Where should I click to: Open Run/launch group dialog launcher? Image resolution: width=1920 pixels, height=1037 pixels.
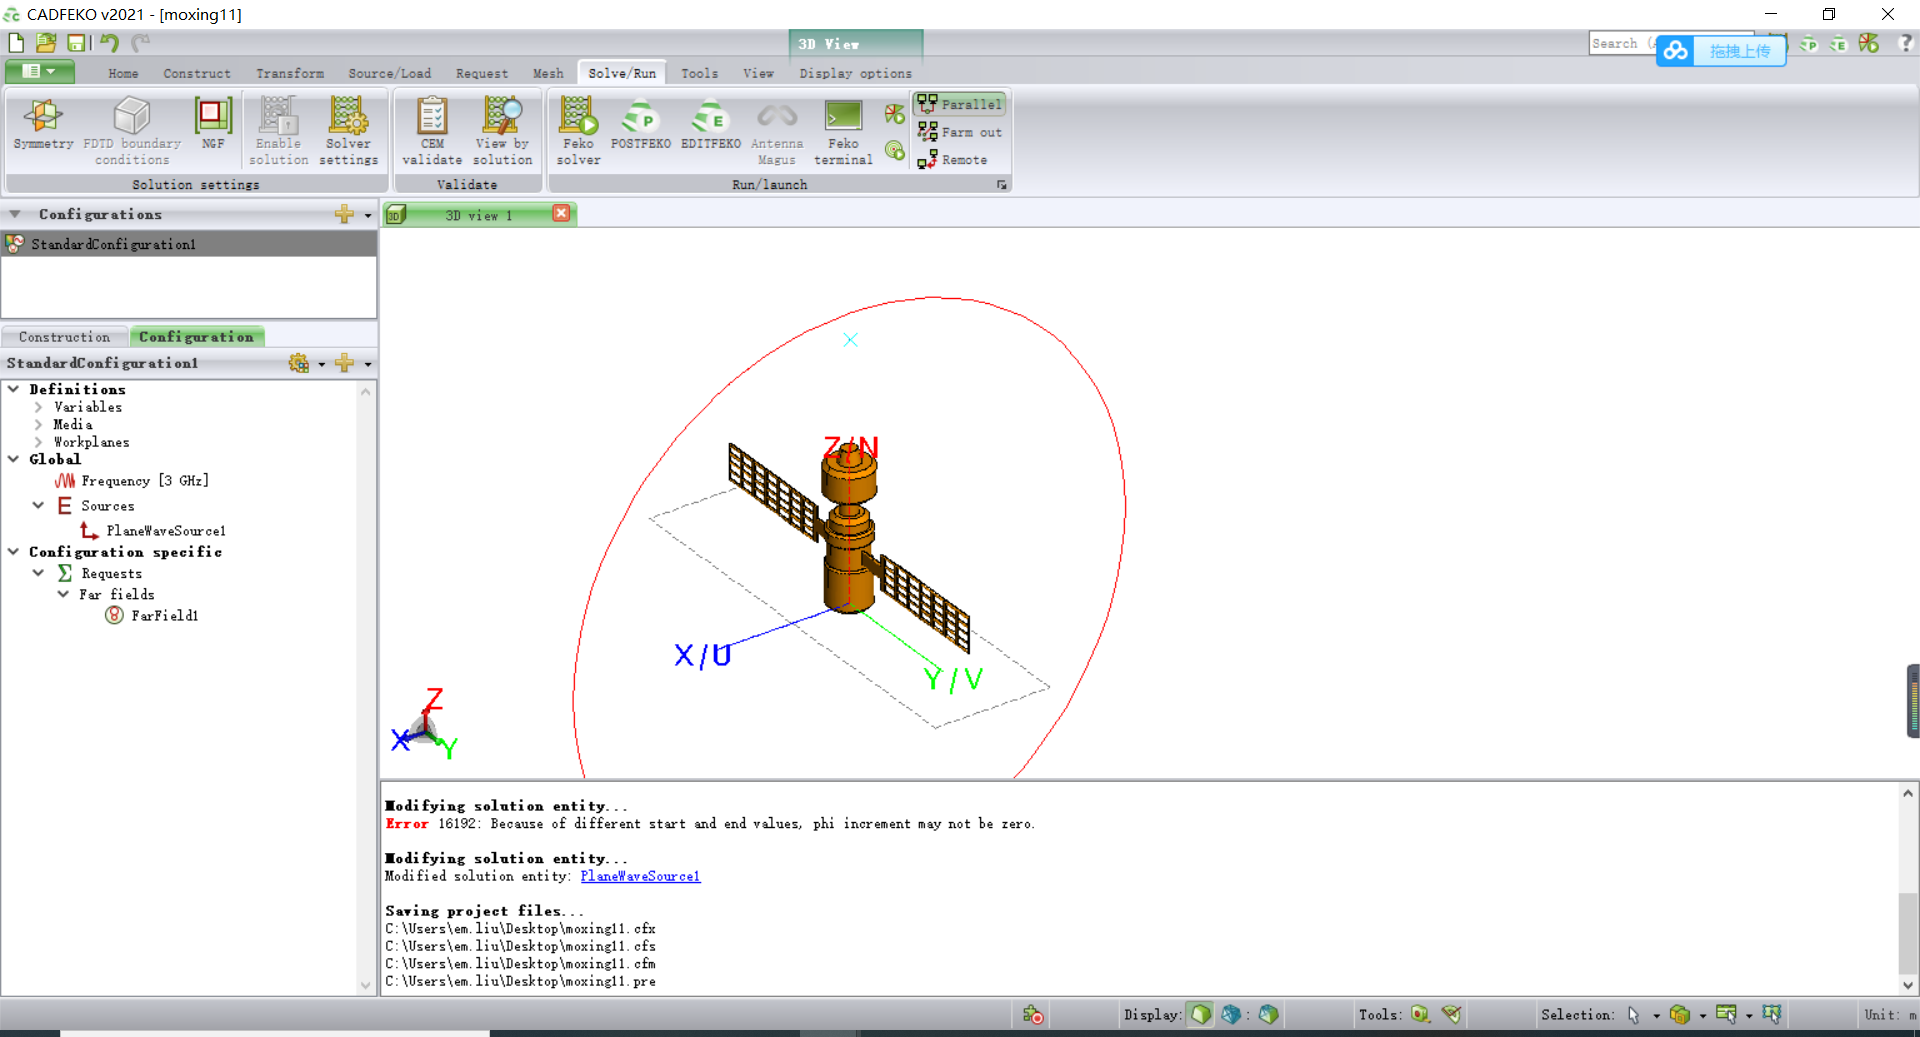pyautogui.click(x=1001, y=185)
